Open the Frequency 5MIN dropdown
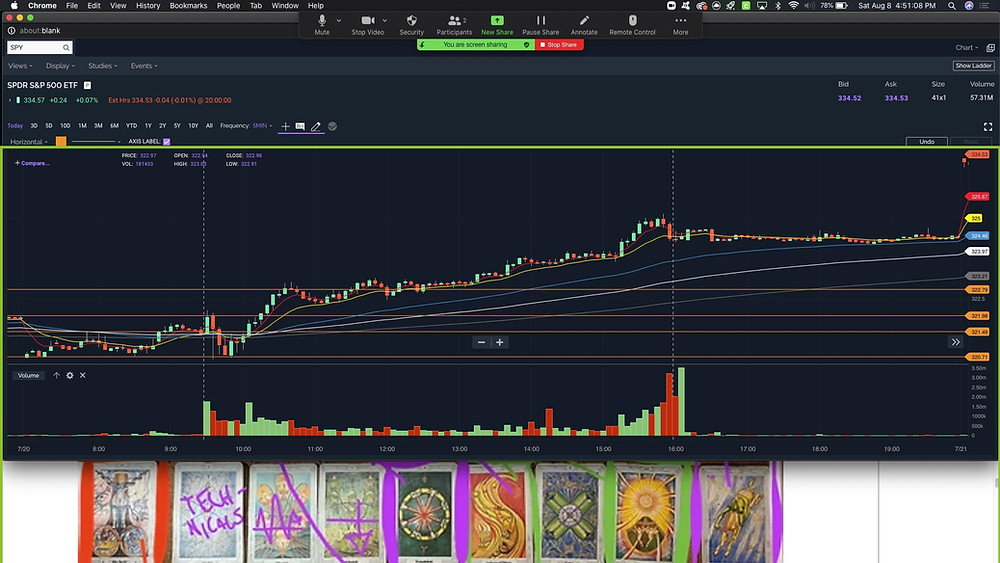Viewport: 1000px width, 563px height. tap(262, 126)
